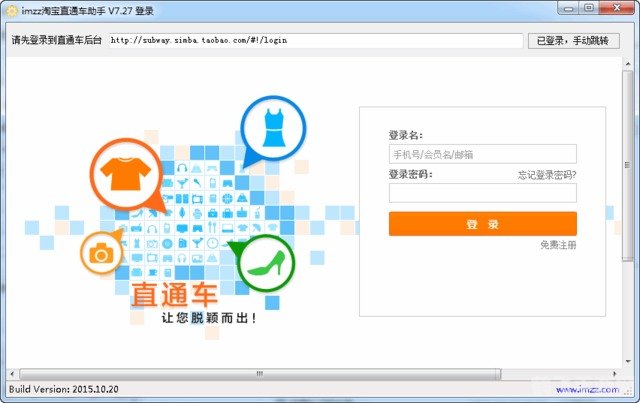Image resolution: width=640 pixels, height=403 pixels.
Task: Click the green high-heel shoe icon
Action: pos(265,263)
